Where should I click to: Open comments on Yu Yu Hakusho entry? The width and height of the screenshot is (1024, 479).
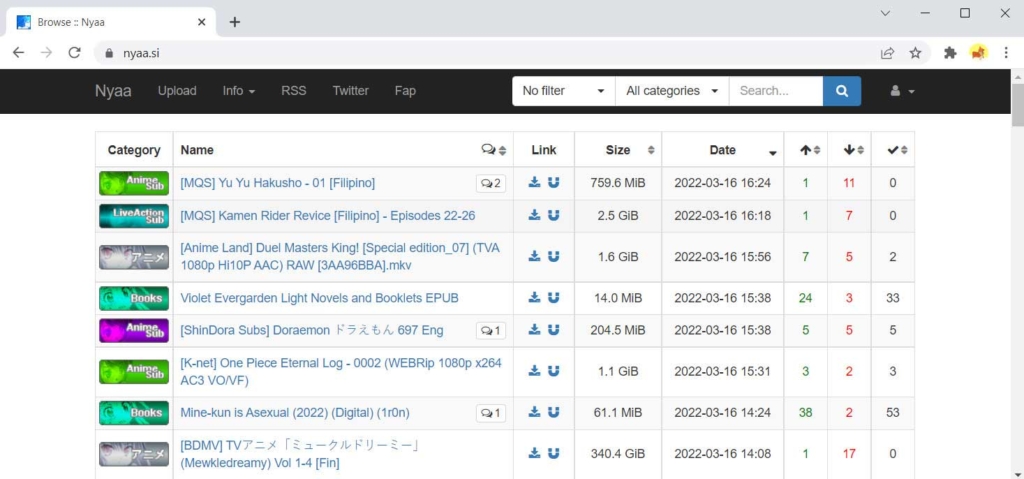coord(490,184)
